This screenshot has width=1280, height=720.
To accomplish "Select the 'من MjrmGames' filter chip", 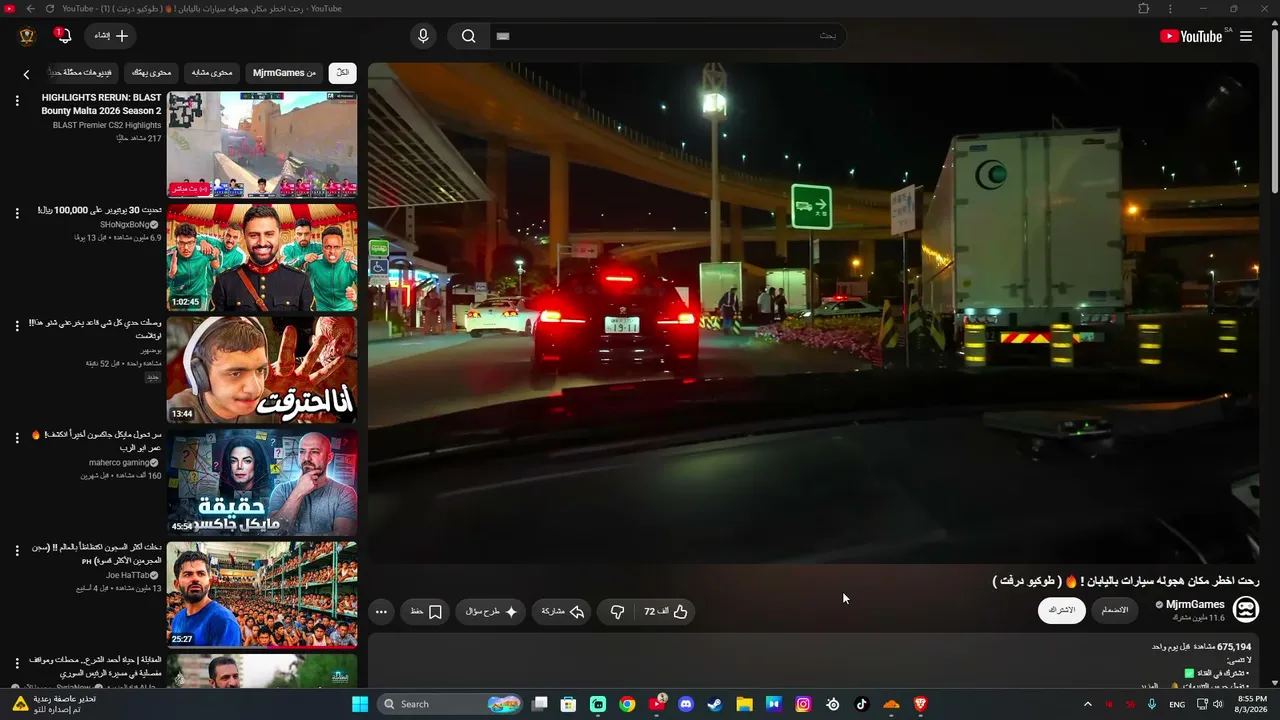I will click(284, 73).
